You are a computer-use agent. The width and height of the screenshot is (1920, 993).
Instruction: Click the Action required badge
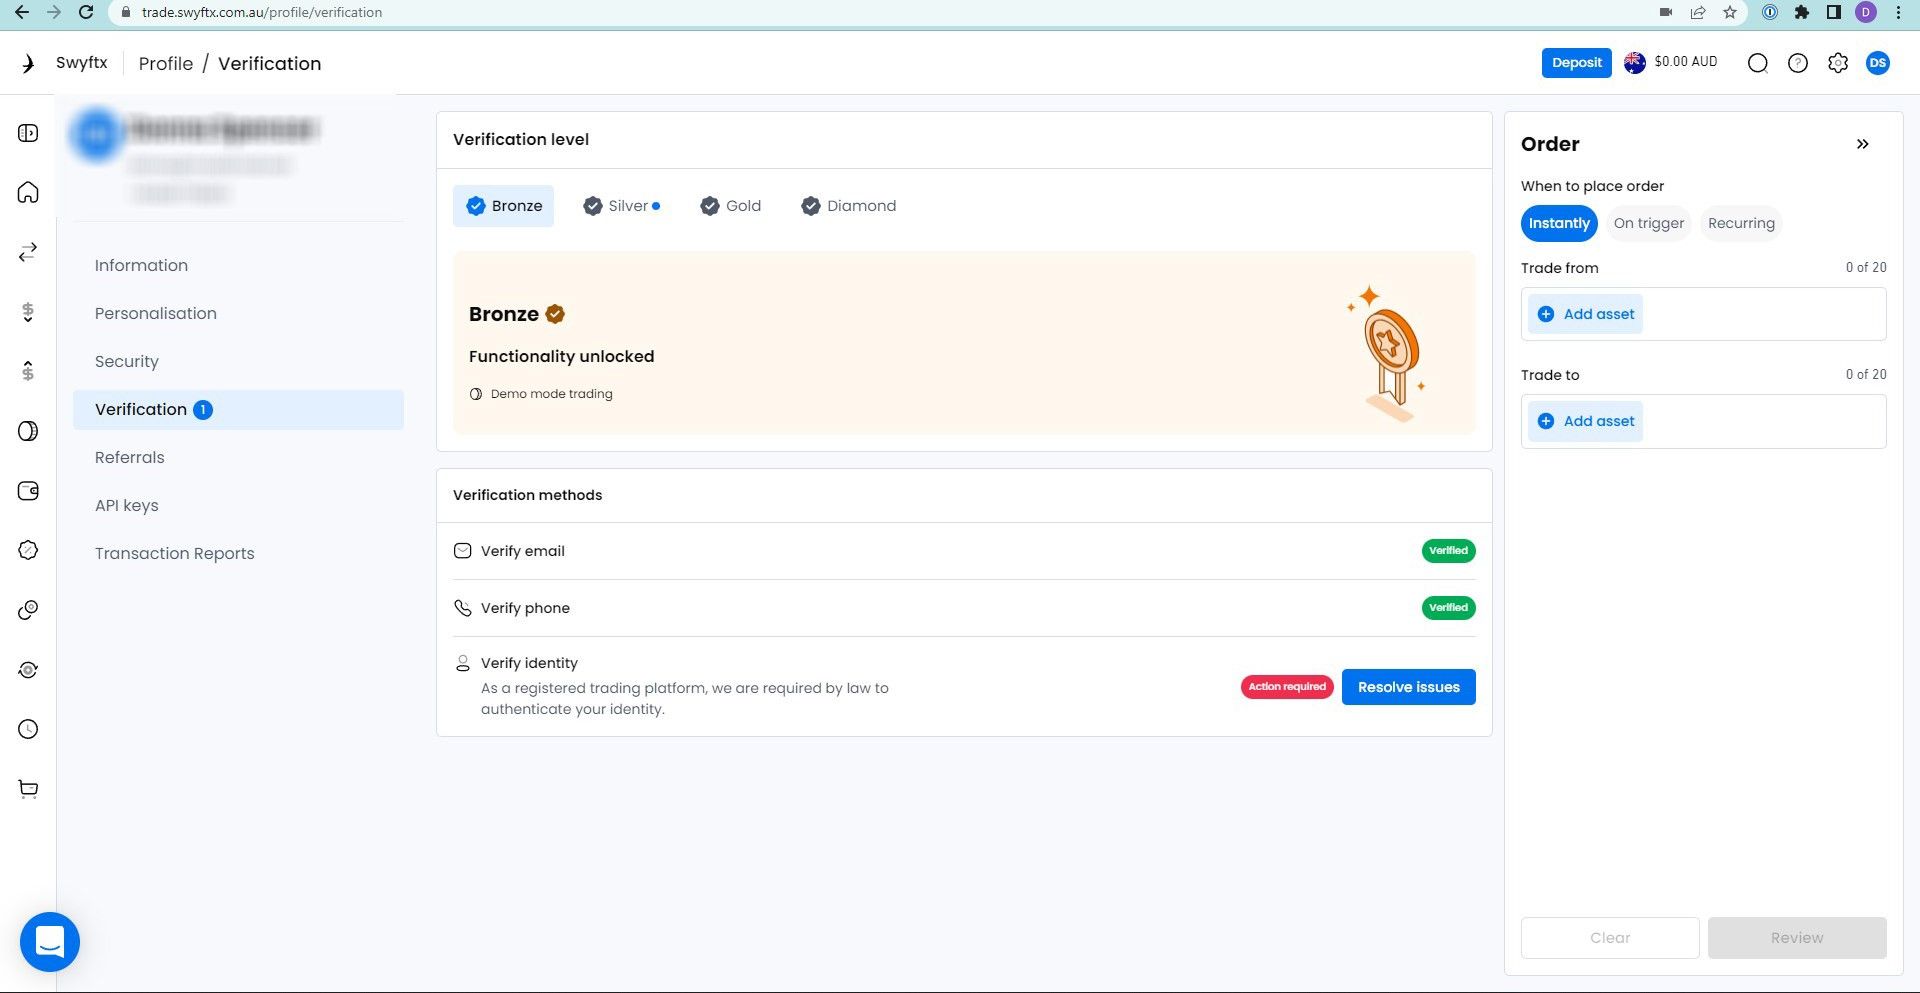point(1287,687)
